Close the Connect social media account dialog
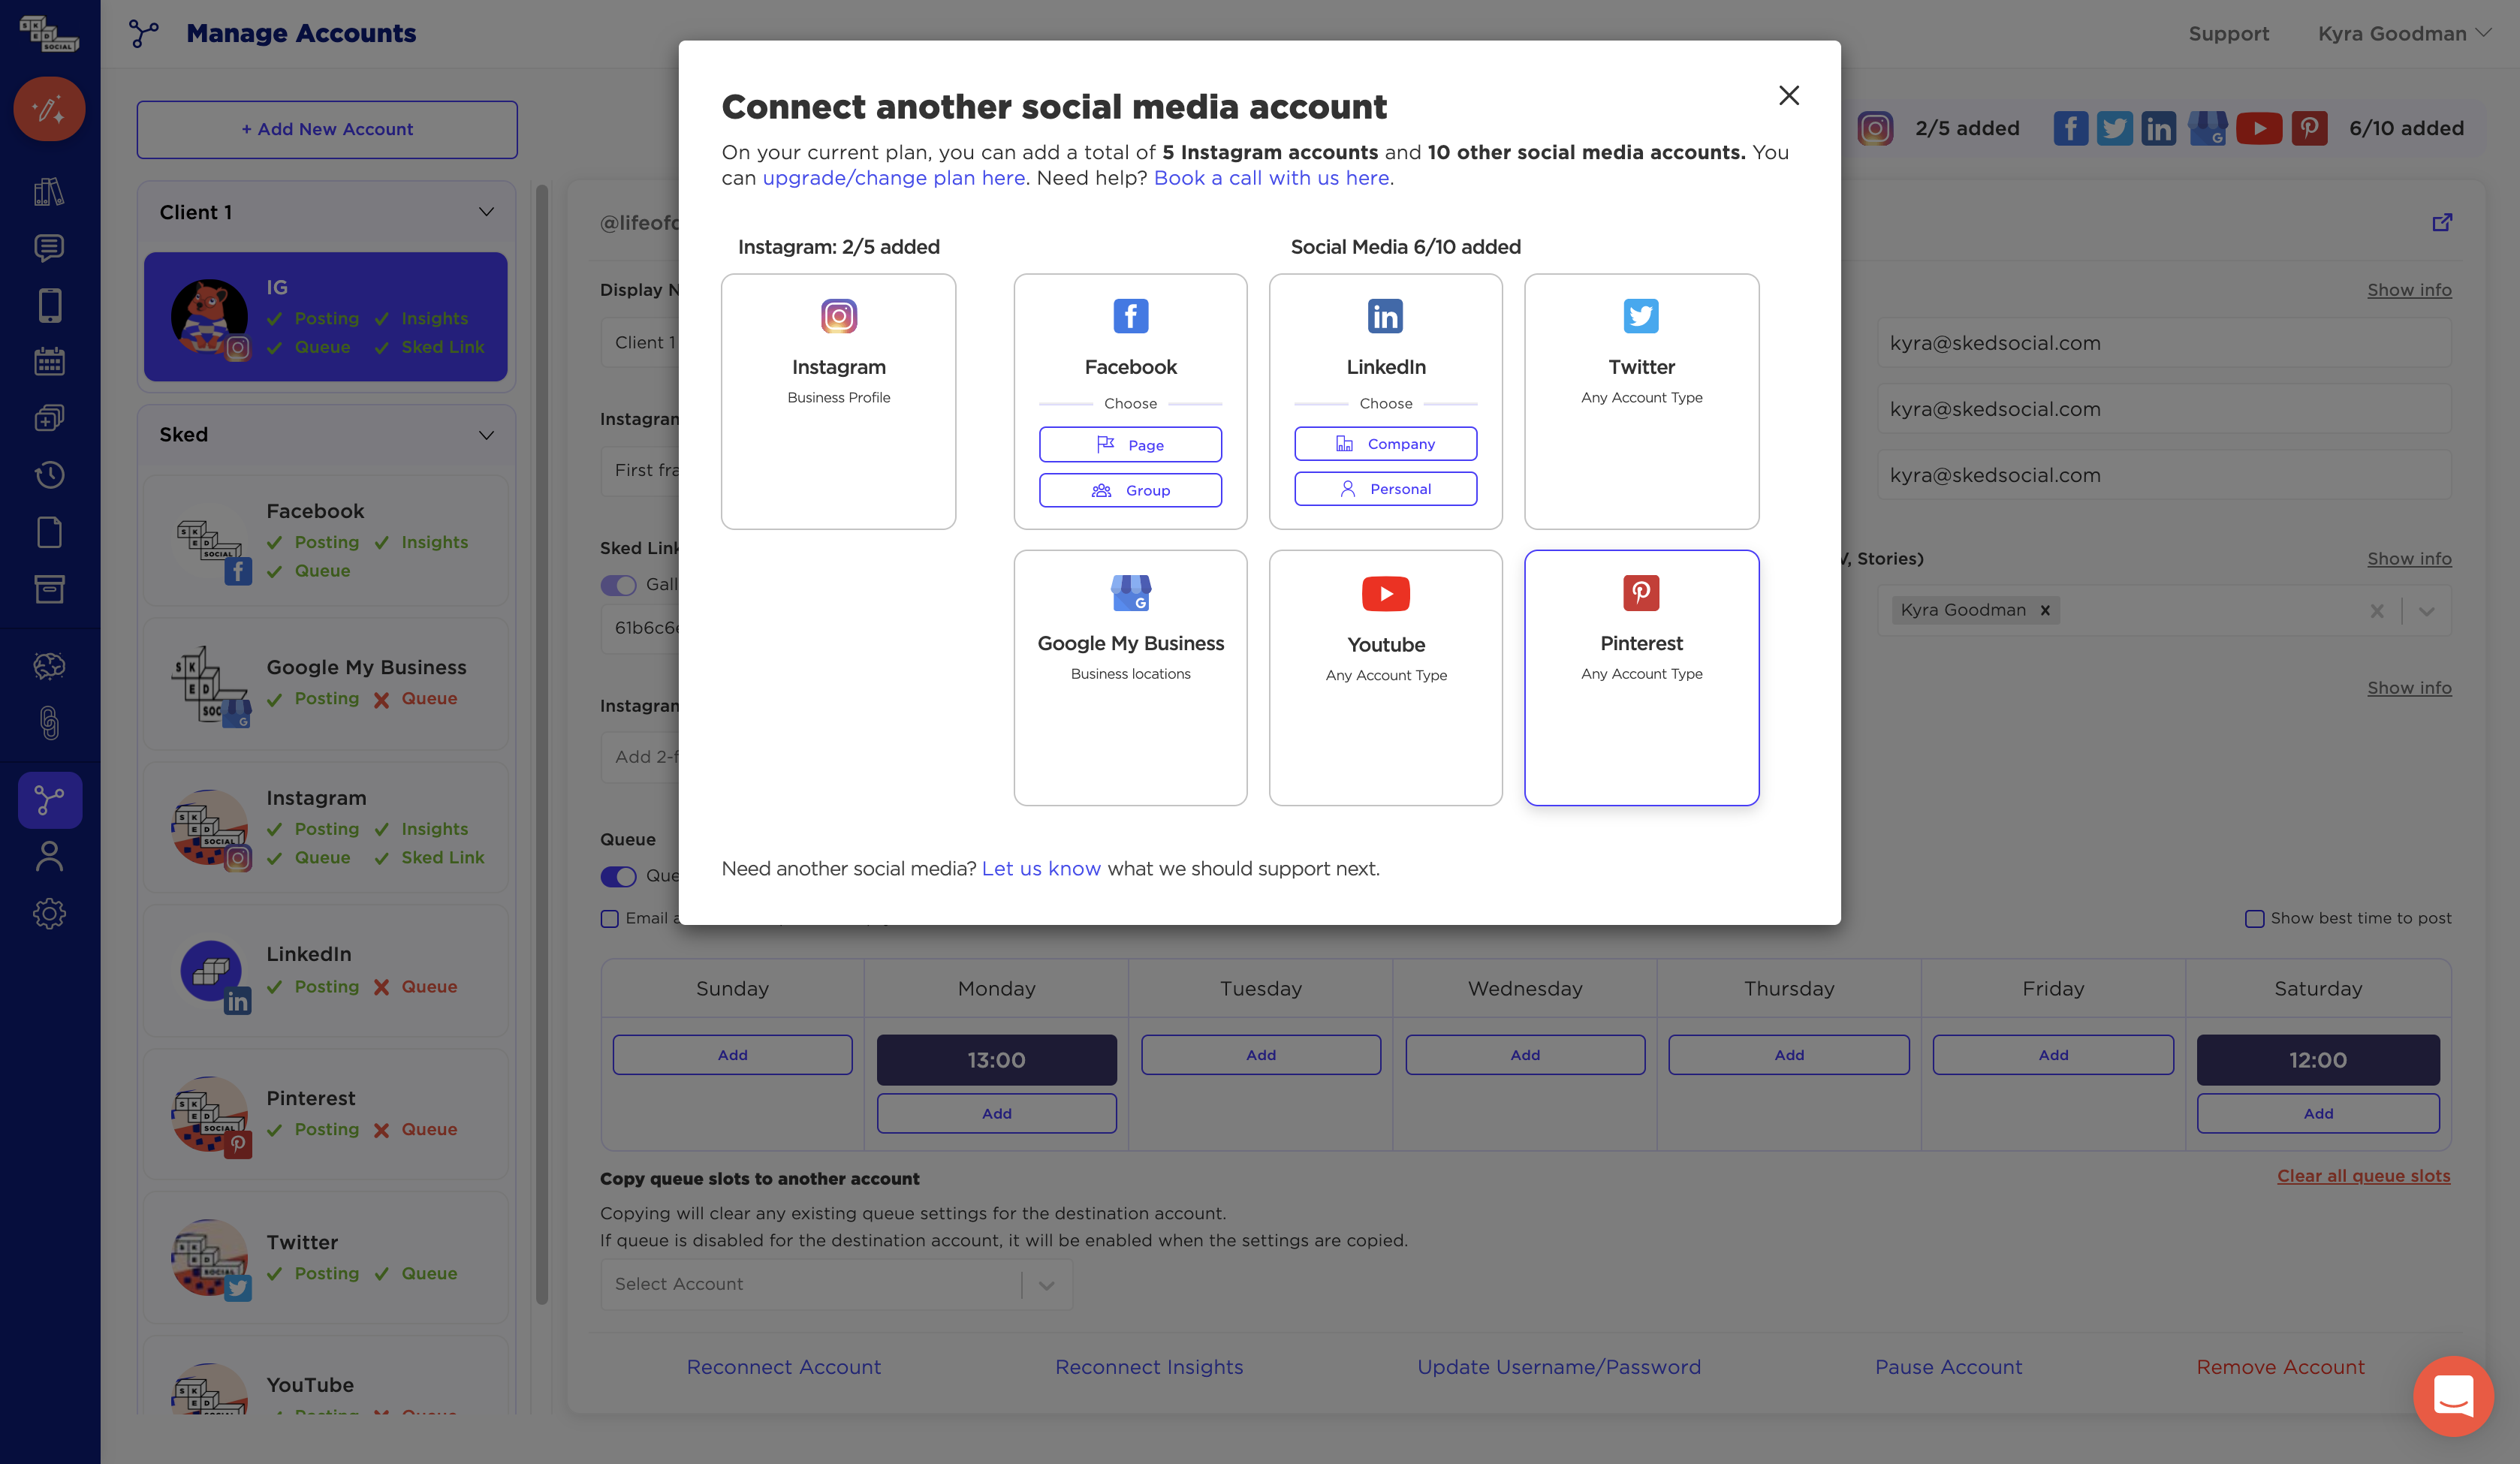 [1788, 95]
